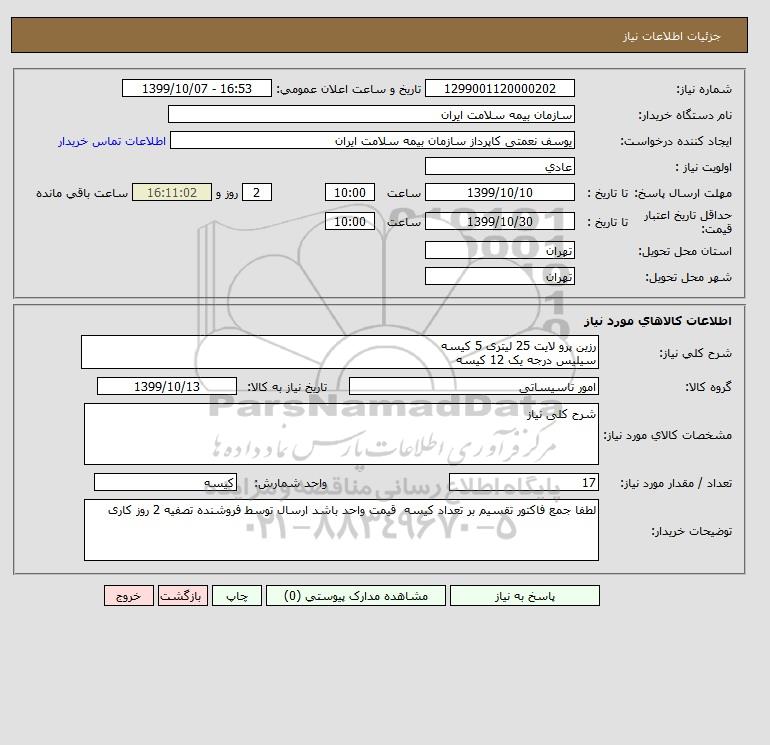Click the label تاریخ و ساعت اعلان عمومی
The image size is (770, 745).
[349, 89]
